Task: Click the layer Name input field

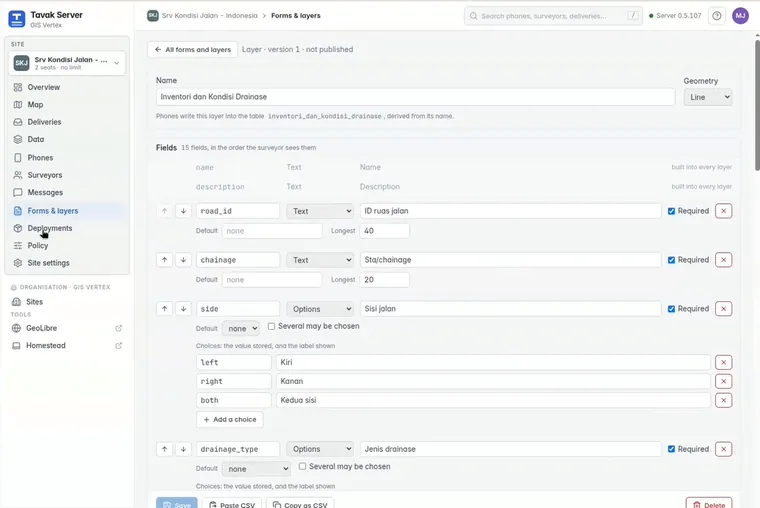Action: coord(415,97)
